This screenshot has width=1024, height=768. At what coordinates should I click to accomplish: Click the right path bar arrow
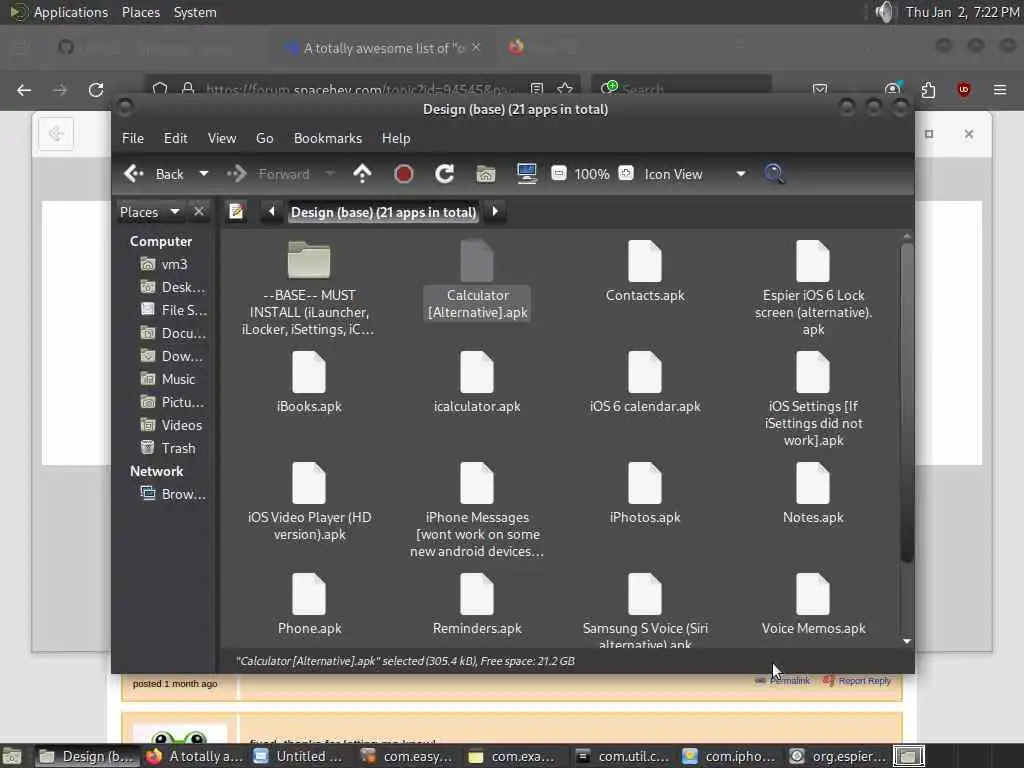pos(495,212)
